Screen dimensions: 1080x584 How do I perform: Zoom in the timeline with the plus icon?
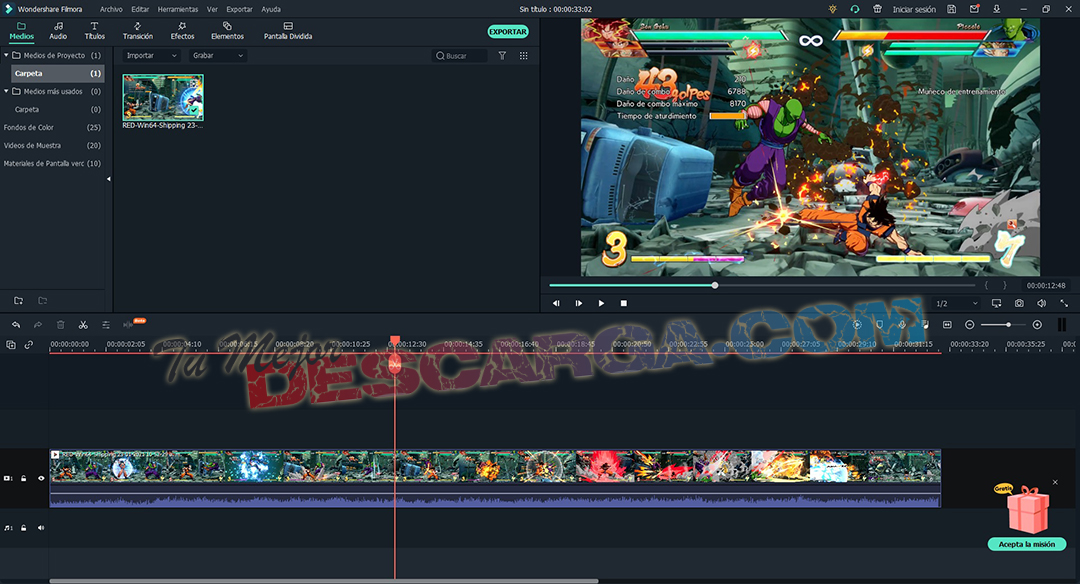1037,324
